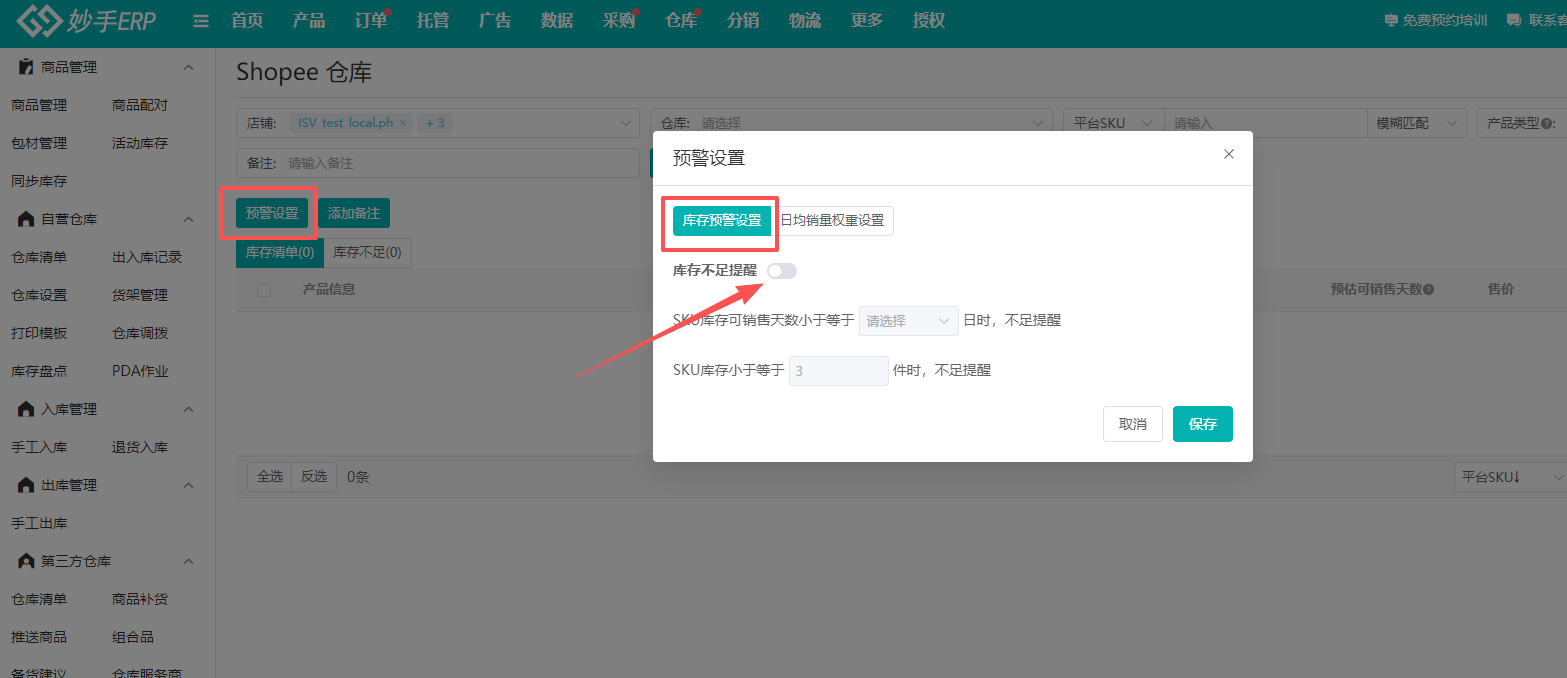
Task: Click the 免费预约培训 link
Action: tap(1434, 21)
